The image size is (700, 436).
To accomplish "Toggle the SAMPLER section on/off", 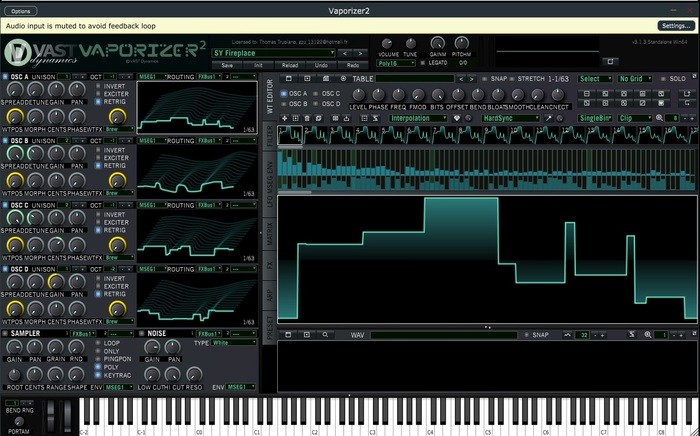I will [x=5, y=333].
